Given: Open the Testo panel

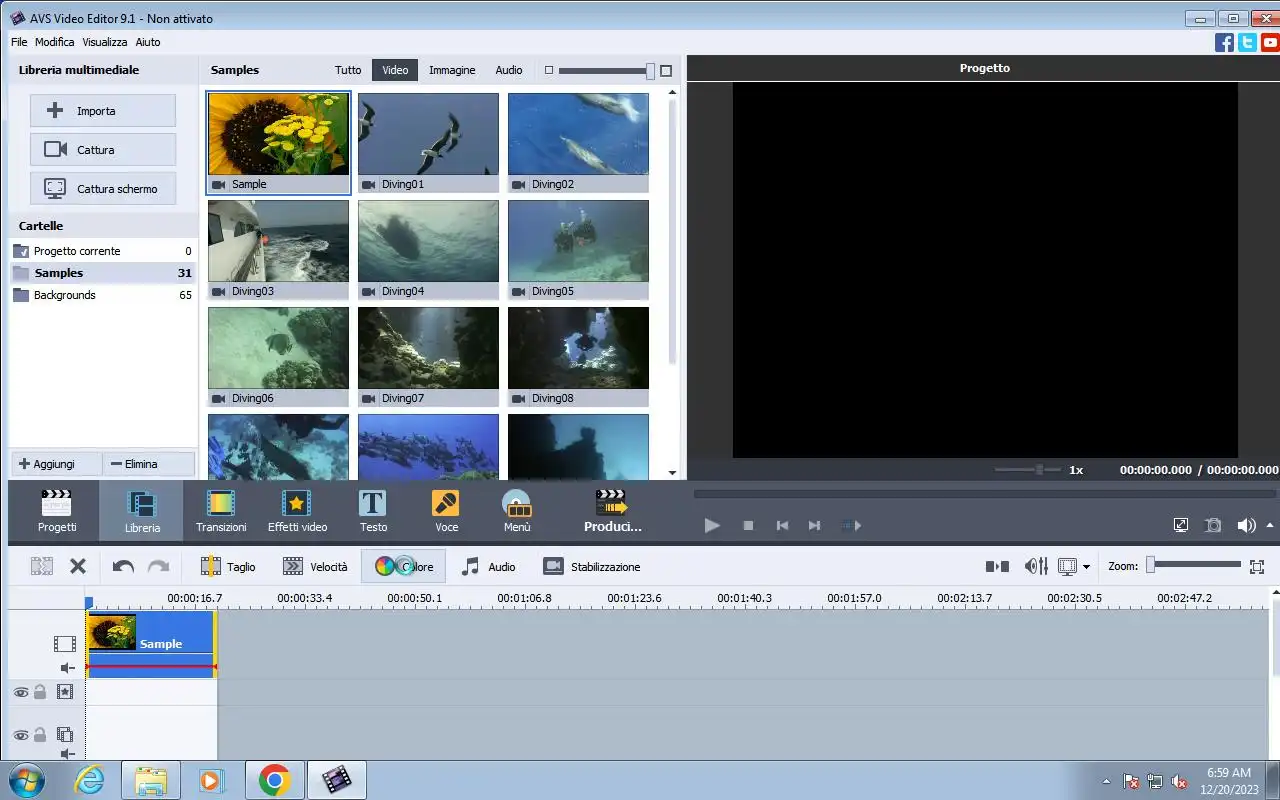Looking at the screenshot, I should (373, 511).
